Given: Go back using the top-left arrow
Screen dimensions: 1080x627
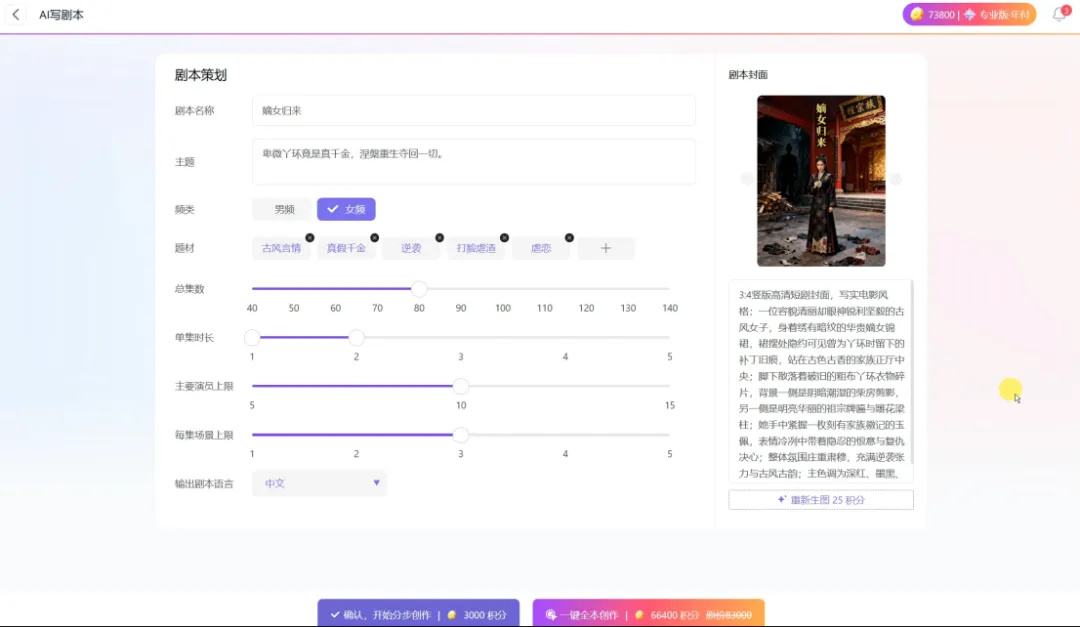Looking at the screenshot, I should (x=16, y=14).
